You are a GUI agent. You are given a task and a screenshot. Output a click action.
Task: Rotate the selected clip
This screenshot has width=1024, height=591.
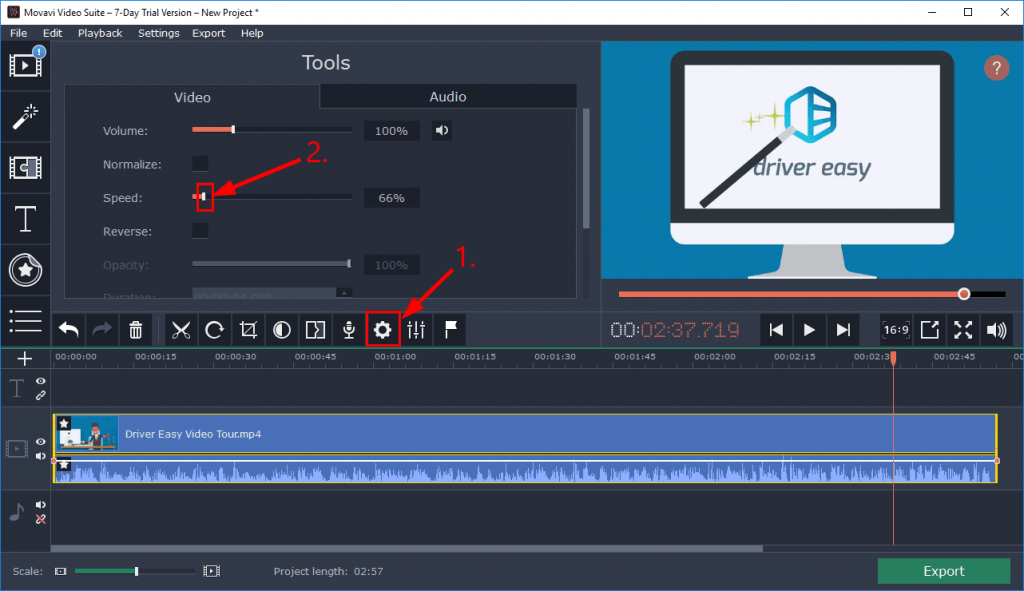214,330
